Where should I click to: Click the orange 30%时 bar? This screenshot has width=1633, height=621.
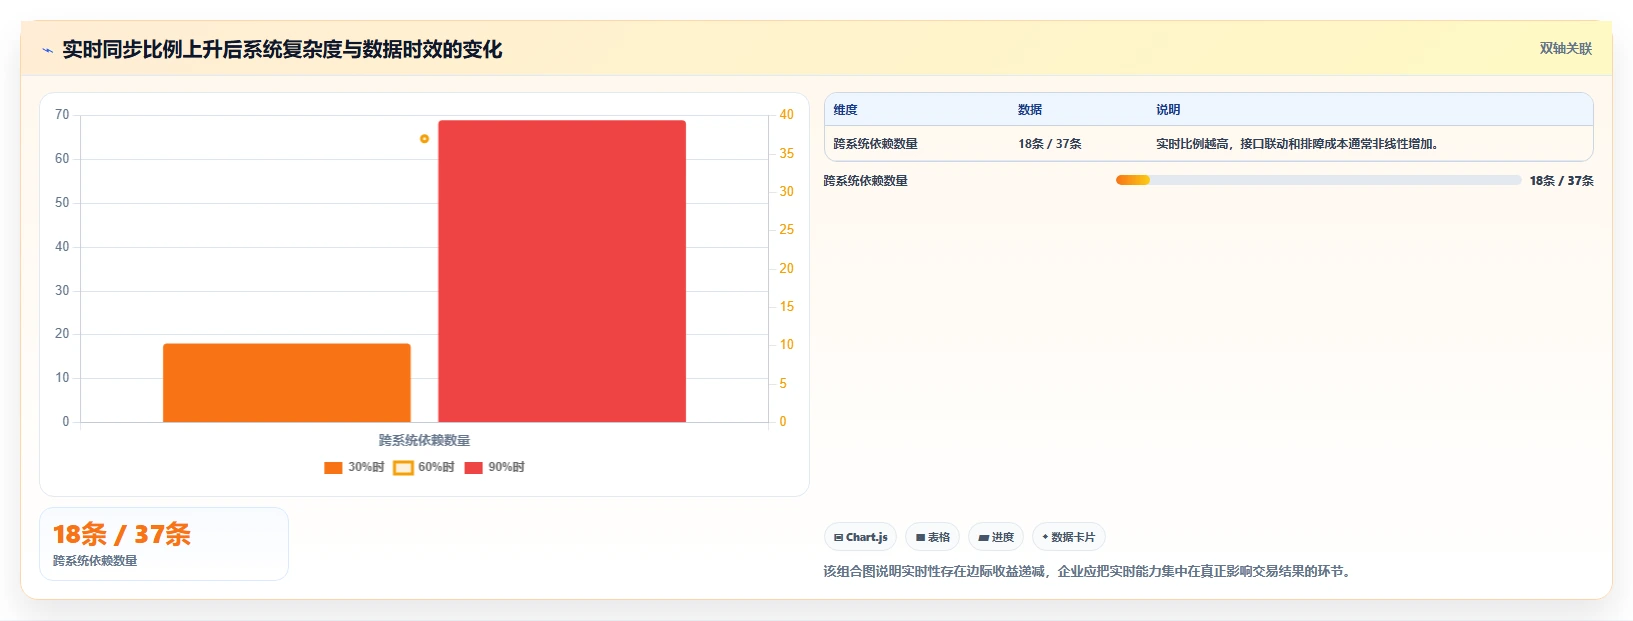[x=287, y=383]
